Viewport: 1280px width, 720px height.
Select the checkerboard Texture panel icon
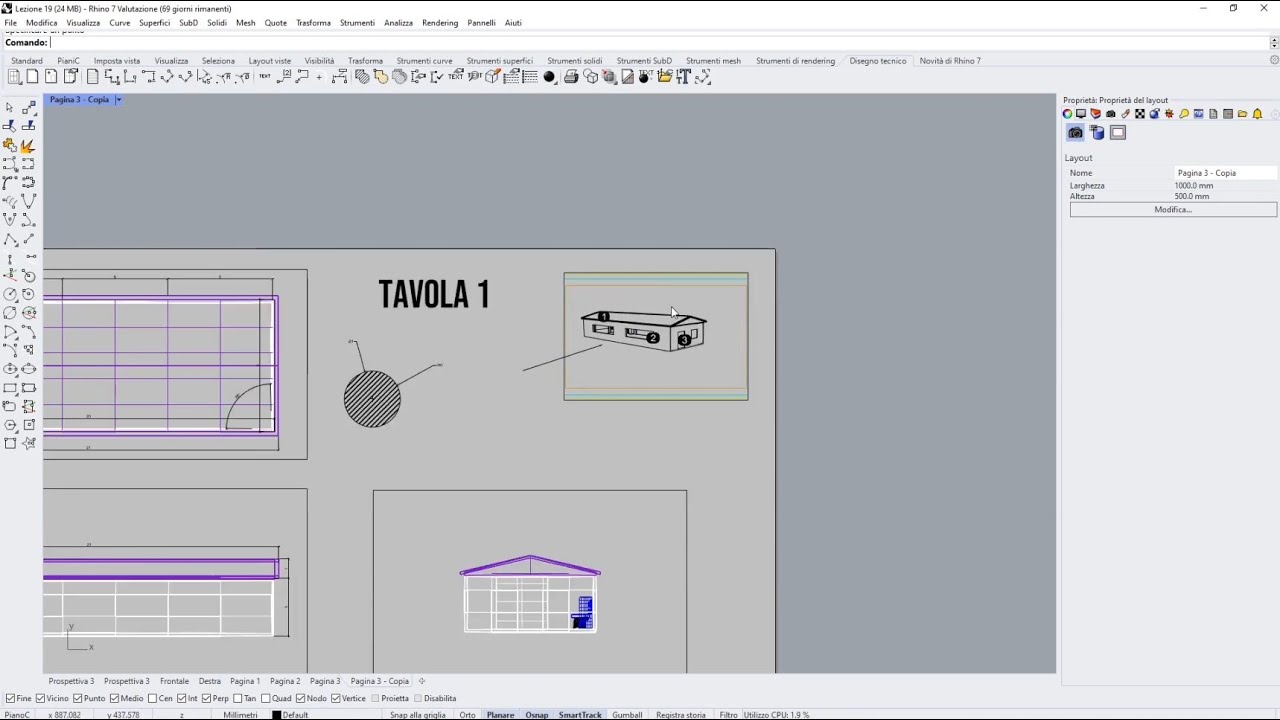coord(1139,114)
